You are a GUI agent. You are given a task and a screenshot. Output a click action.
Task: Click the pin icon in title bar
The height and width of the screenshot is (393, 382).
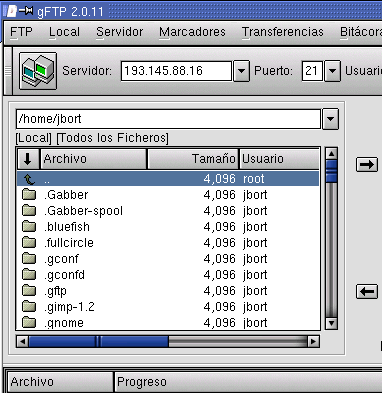pos(26,11)
